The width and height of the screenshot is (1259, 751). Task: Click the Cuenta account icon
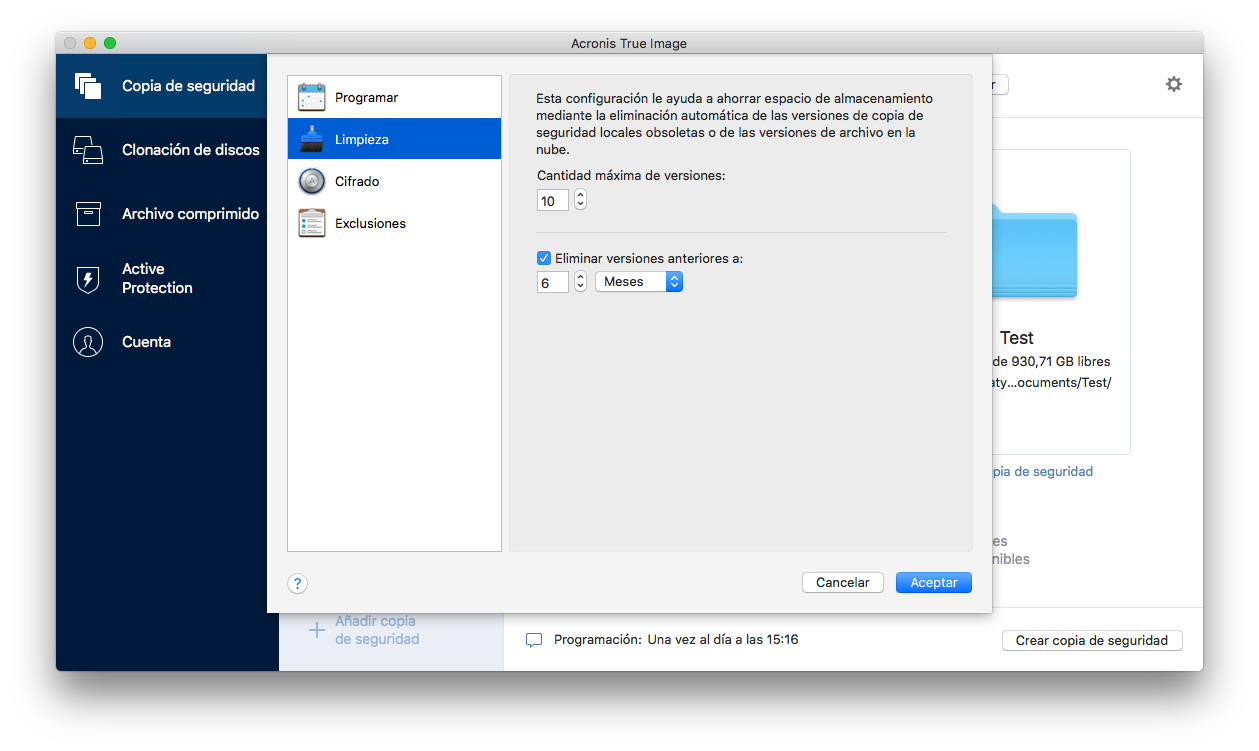coord(88,341)
